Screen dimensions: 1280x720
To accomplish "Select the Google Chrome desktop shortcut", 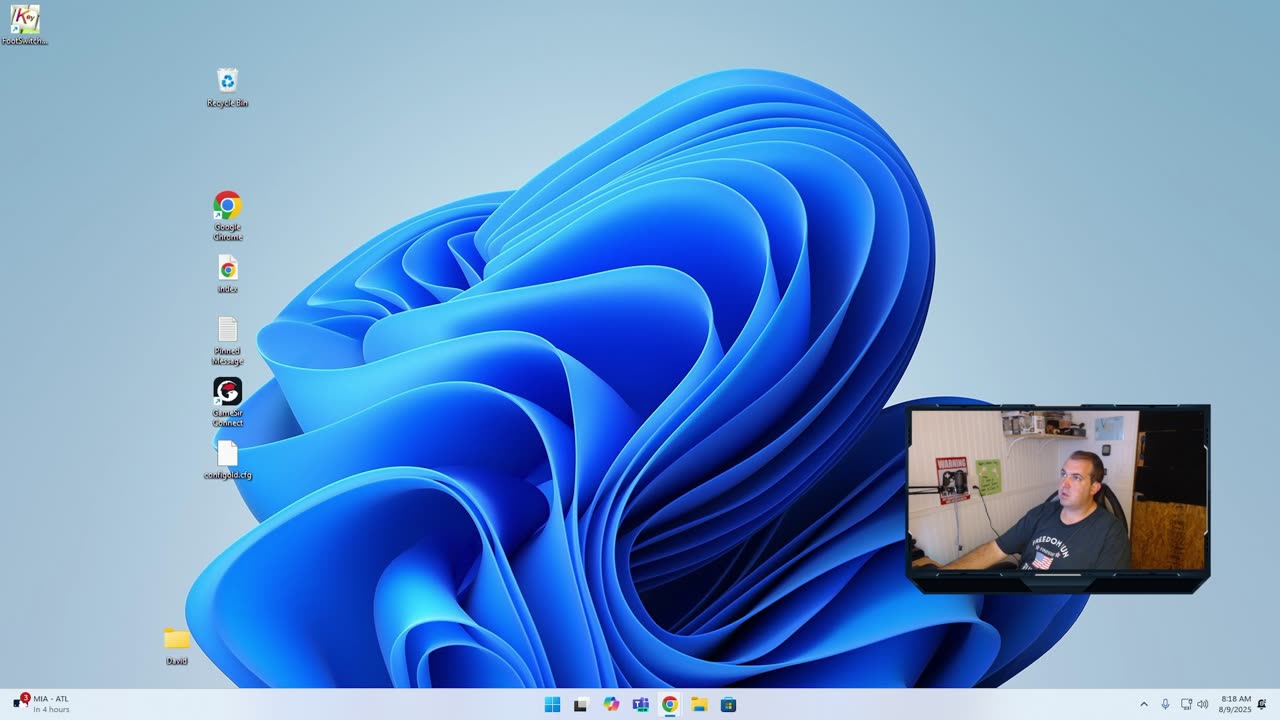I will point(227,207).
